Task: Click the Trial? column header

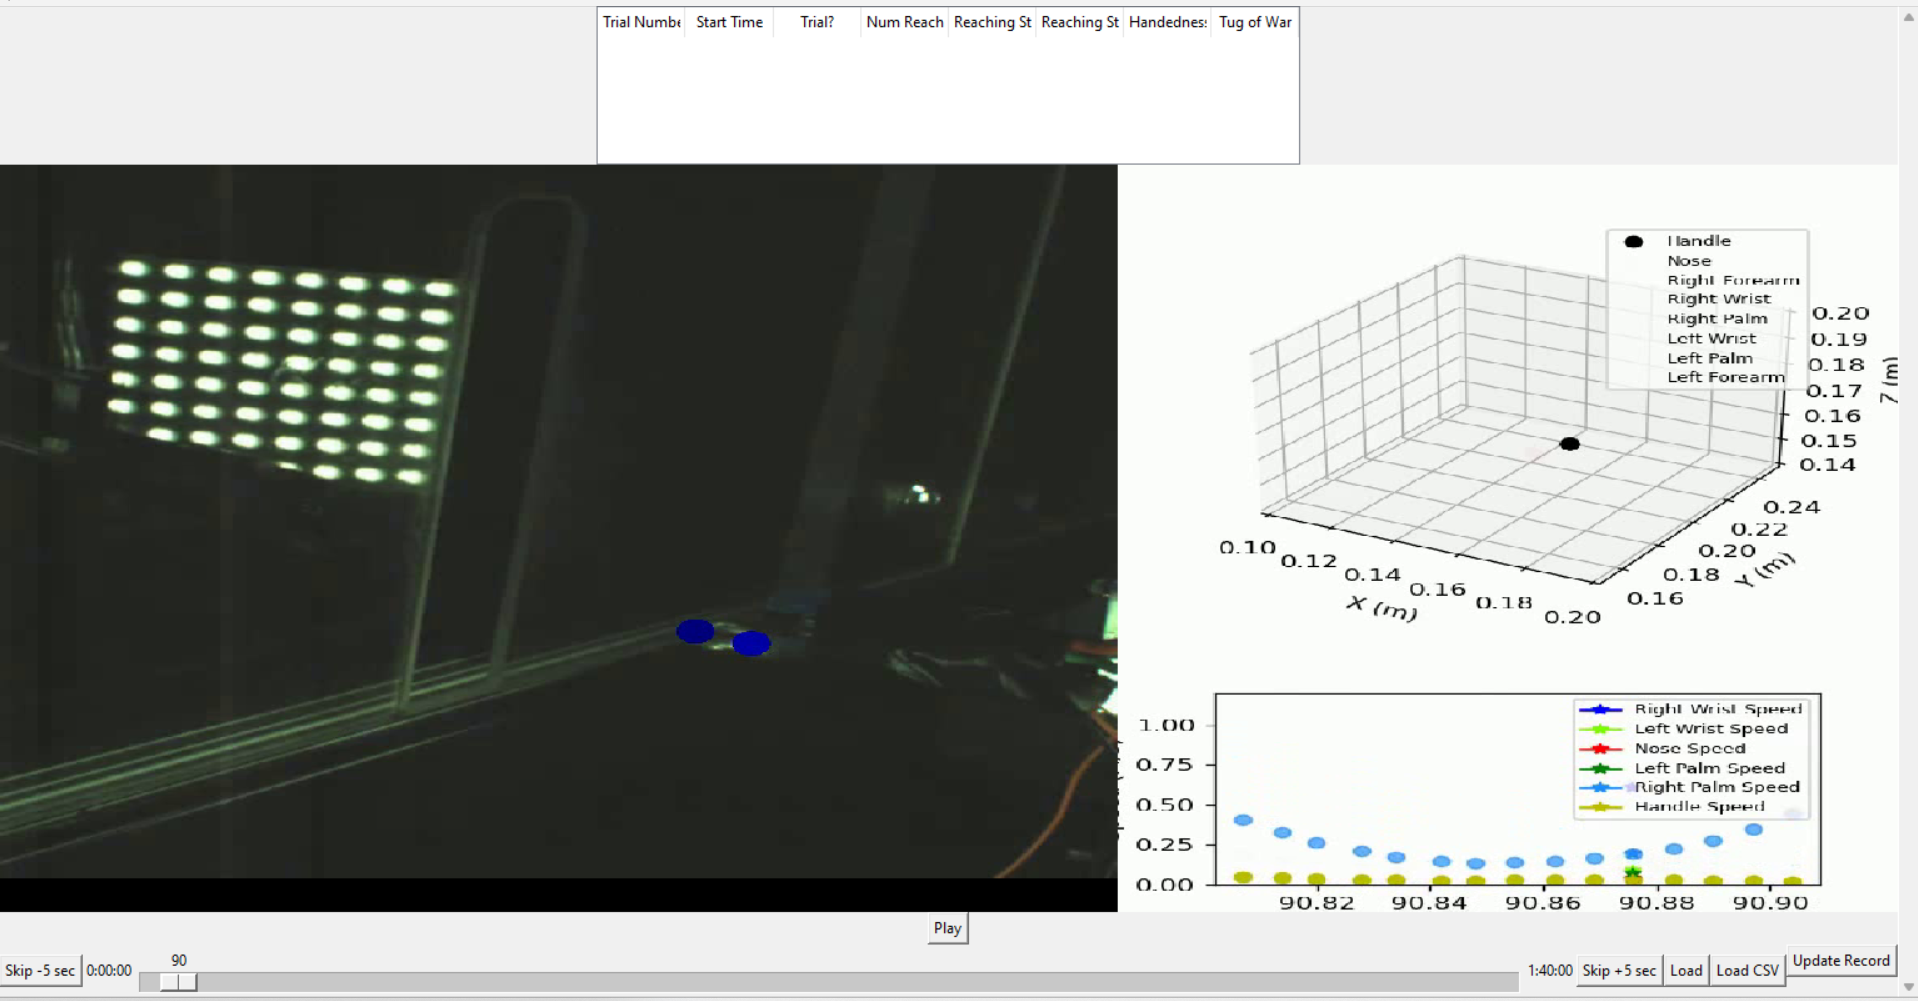Action: coord(816,22)
